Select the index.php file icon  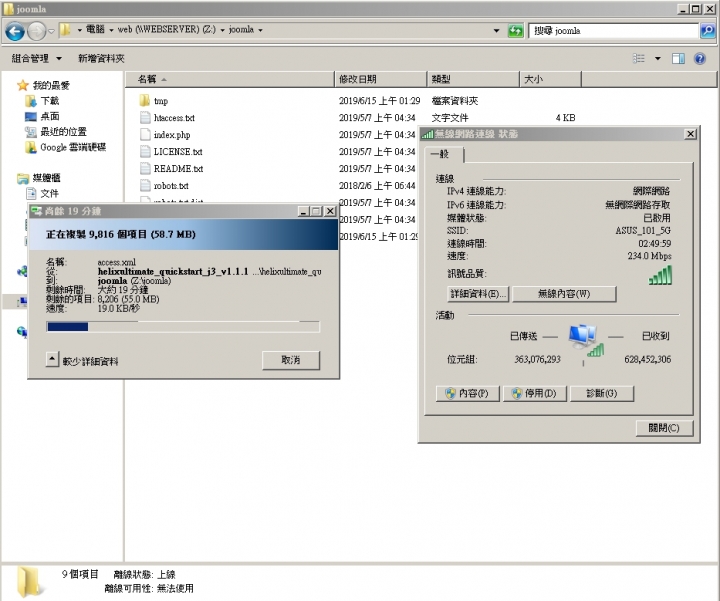pos(145,135)
